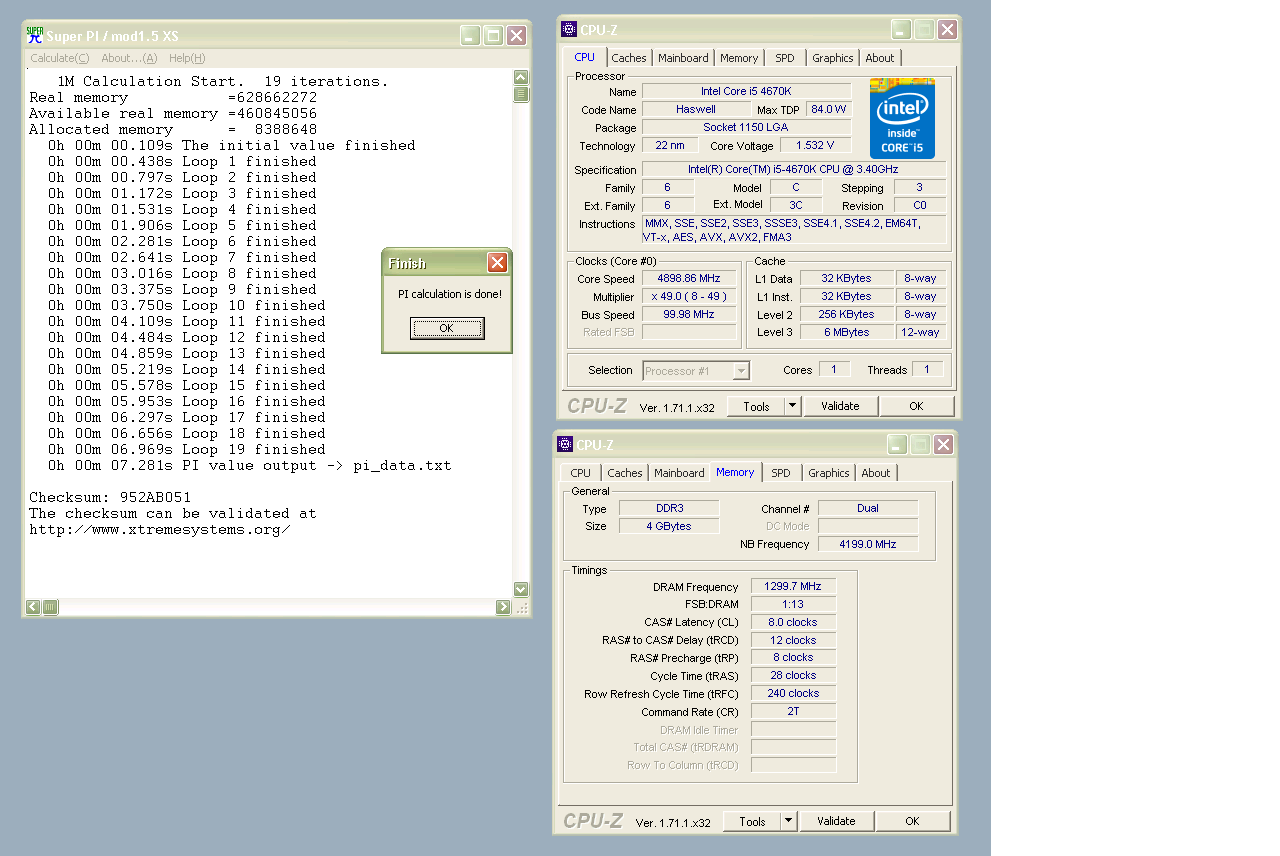Open Graphics tab in bottom CPU-Z window

point(828,473)
